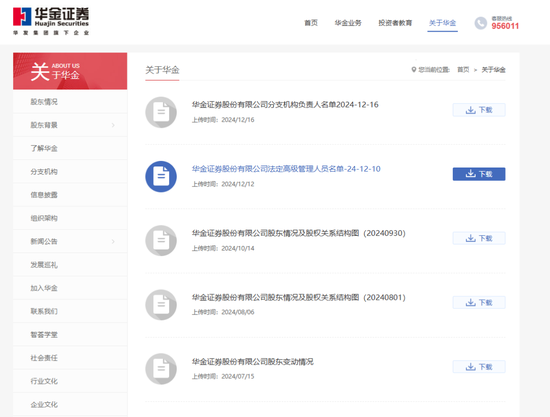The width and height of the screenshot is (550, 417).
Task: Click blue document icon for 法定高级管理人员名单
Action: [161, 176]
